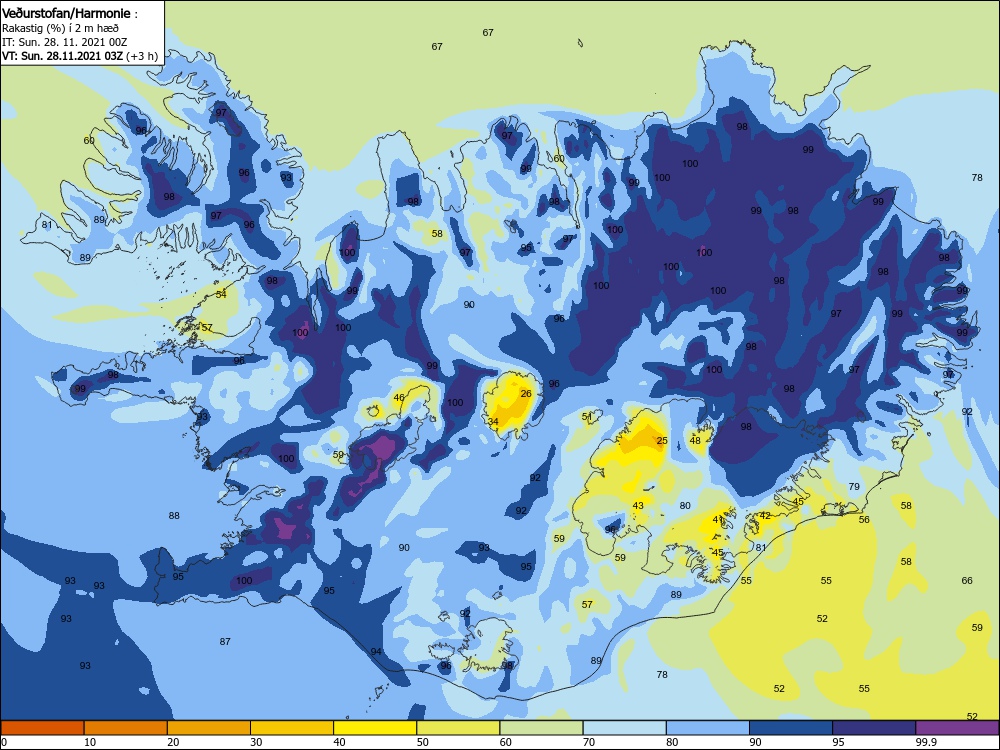Click the 70–80 pale blue legend swatch
The width and height of the screenshot is (1000, 750).
(x=625, y=728)
